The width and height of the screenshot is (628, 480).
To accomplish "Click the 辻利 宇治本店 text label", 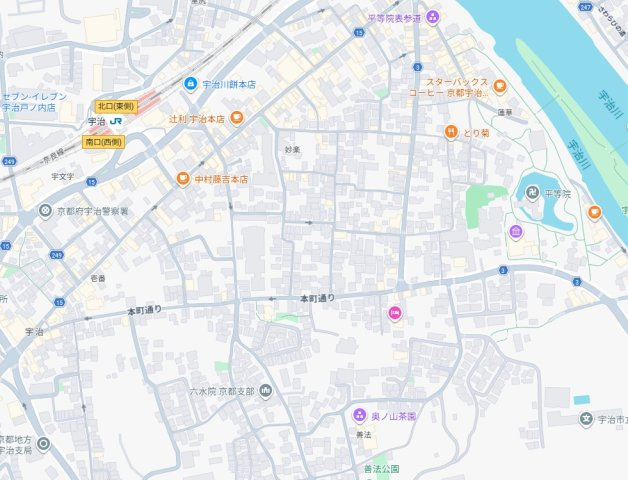I will tap(197, 119).
